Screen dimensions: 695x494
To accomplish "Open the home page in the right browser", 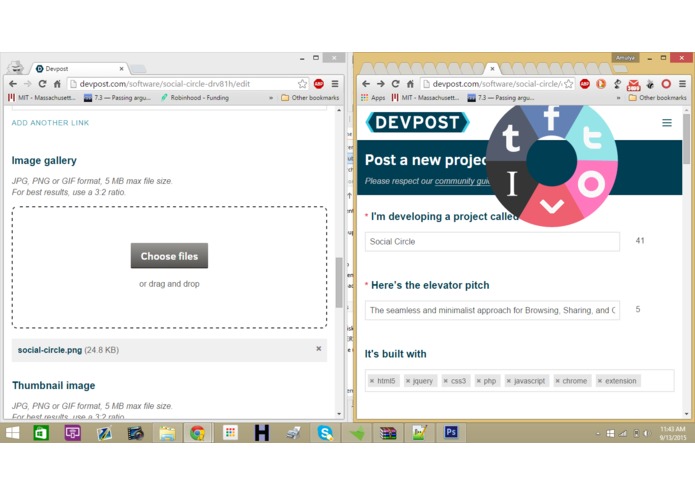I will tap(410, 84).
